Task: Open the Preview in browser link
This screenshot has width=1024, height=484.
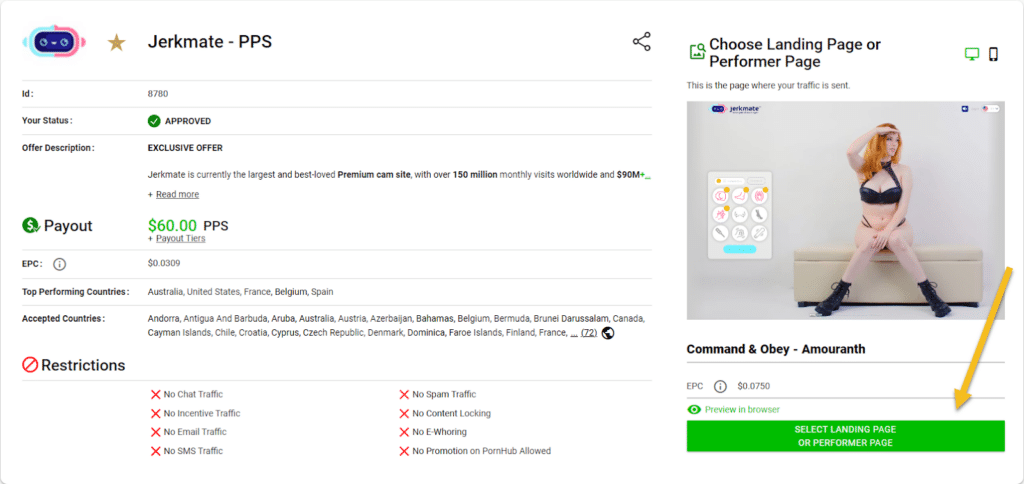Action: 741,409
